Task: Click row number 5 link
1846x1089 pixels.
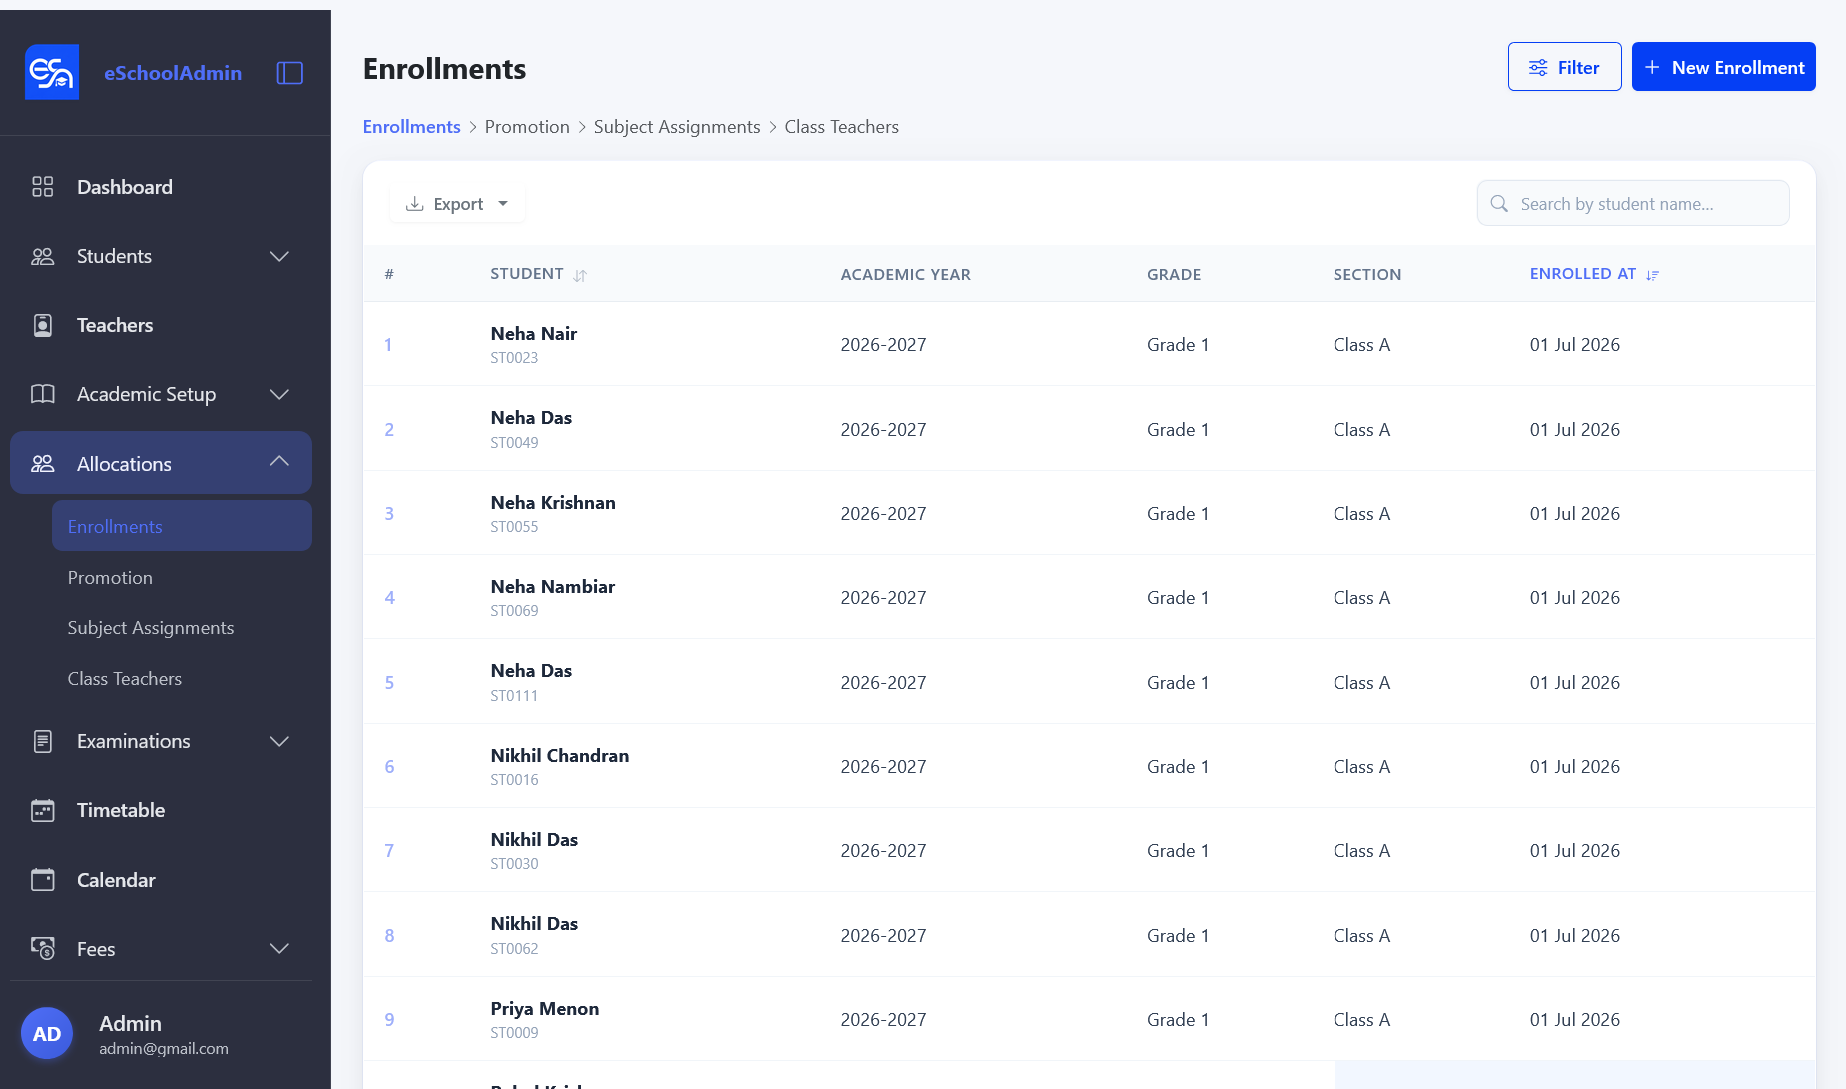Action: (x=389, y=683)
